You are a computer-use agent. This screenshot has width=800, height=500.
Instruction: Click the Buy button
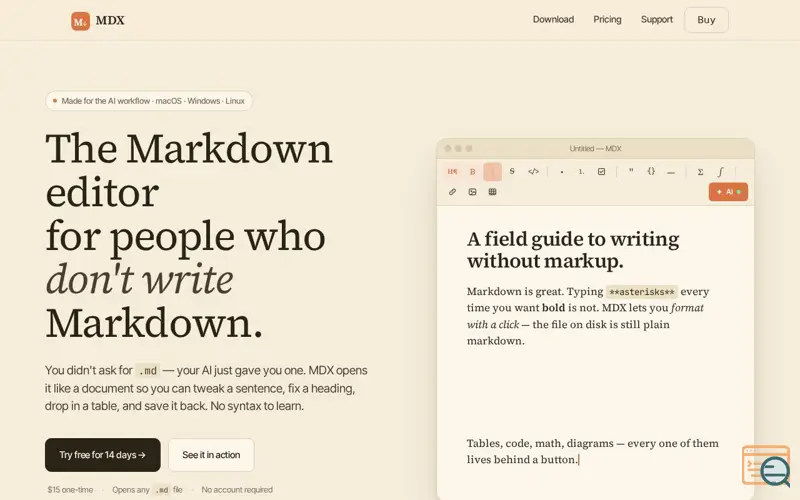click(706, 20)
